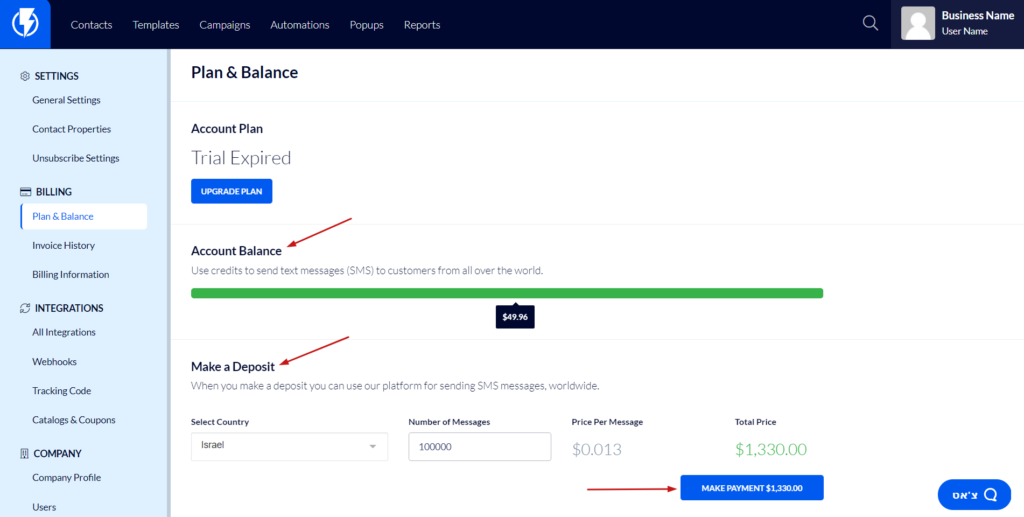Open Webhooks page
Image resolution: width=1024 pixels, height=517 pixels.
(x=54, y=362)
